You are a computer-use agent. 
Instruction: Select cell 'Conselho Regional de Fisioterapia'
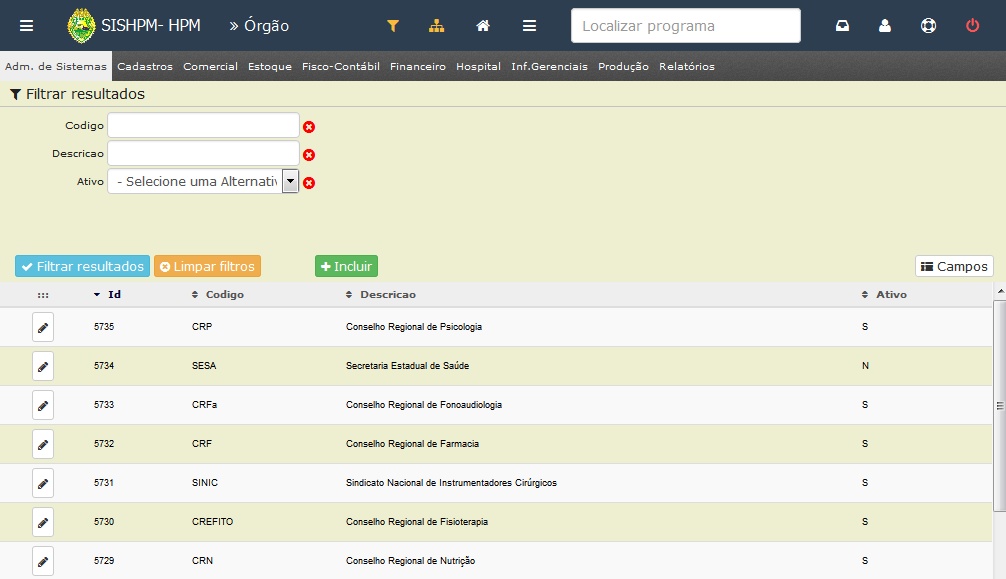click(x=417, y=522)
